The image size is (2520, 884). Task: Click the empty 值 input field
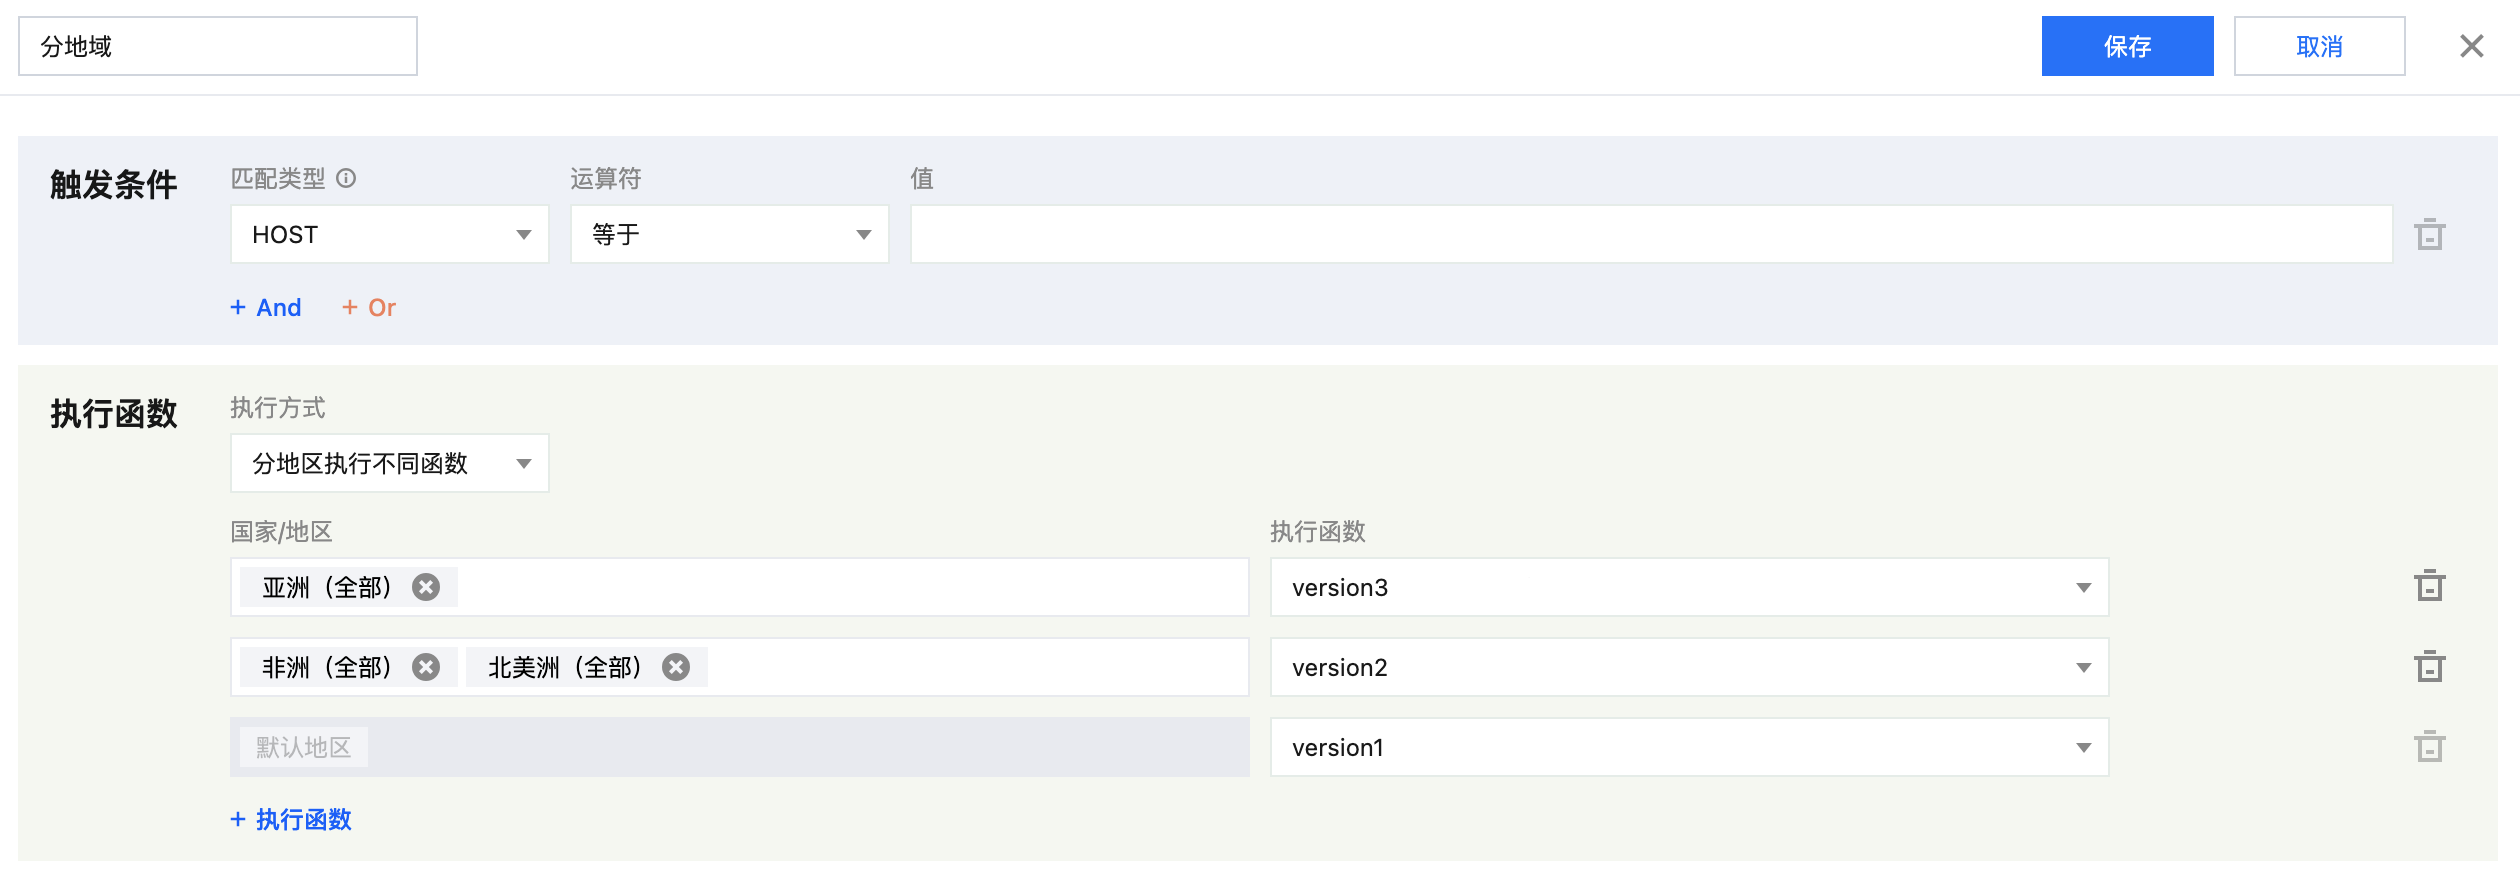(1650, 235)
